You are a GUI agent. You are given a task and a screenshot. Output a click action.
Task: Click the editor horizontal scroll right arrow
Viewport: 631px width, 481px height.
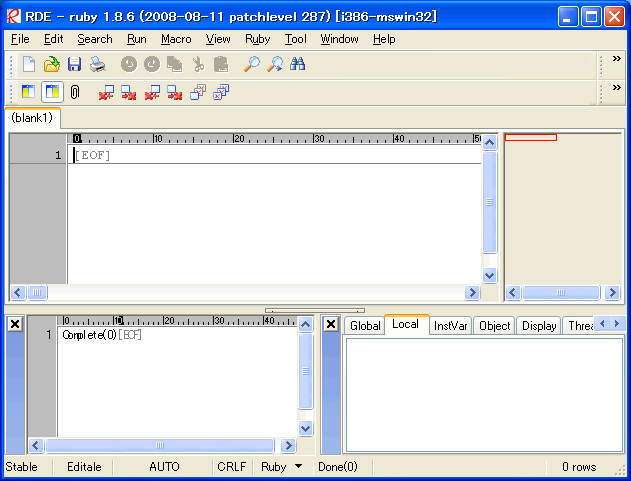click(x=472, y=292)
